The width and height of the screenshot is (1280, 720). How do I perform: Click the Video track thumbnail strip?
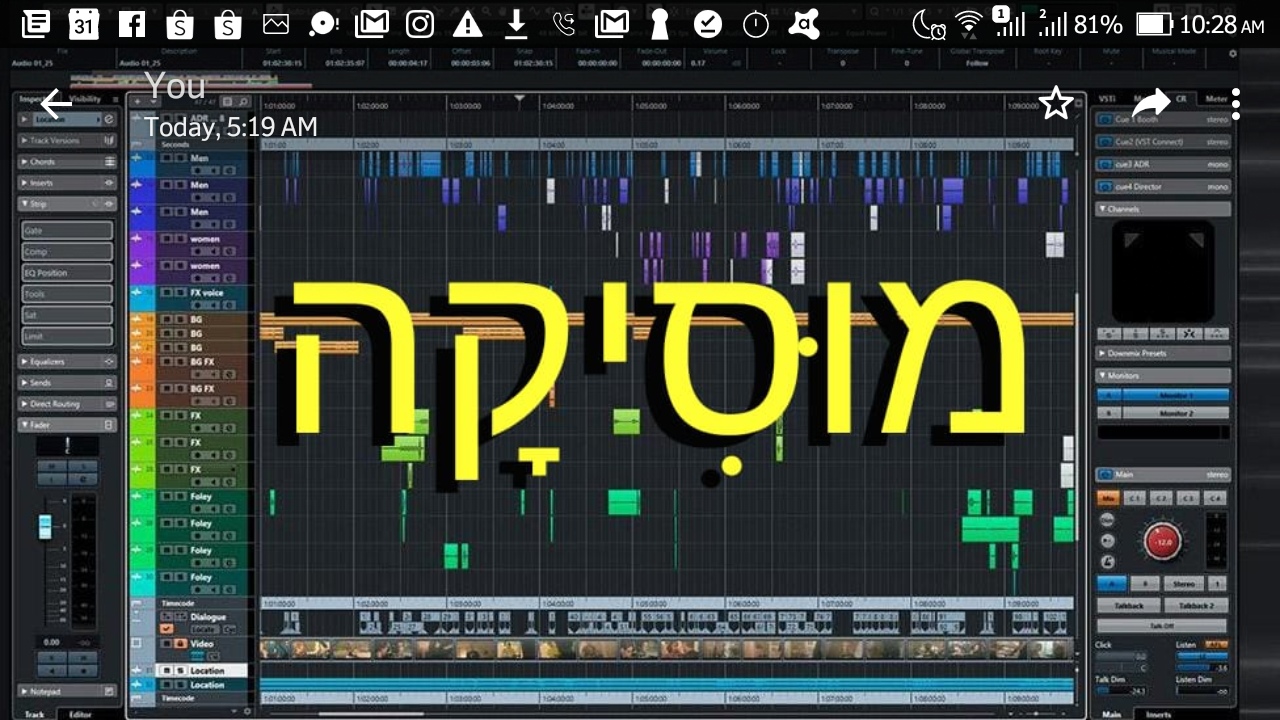coord(666,649)
